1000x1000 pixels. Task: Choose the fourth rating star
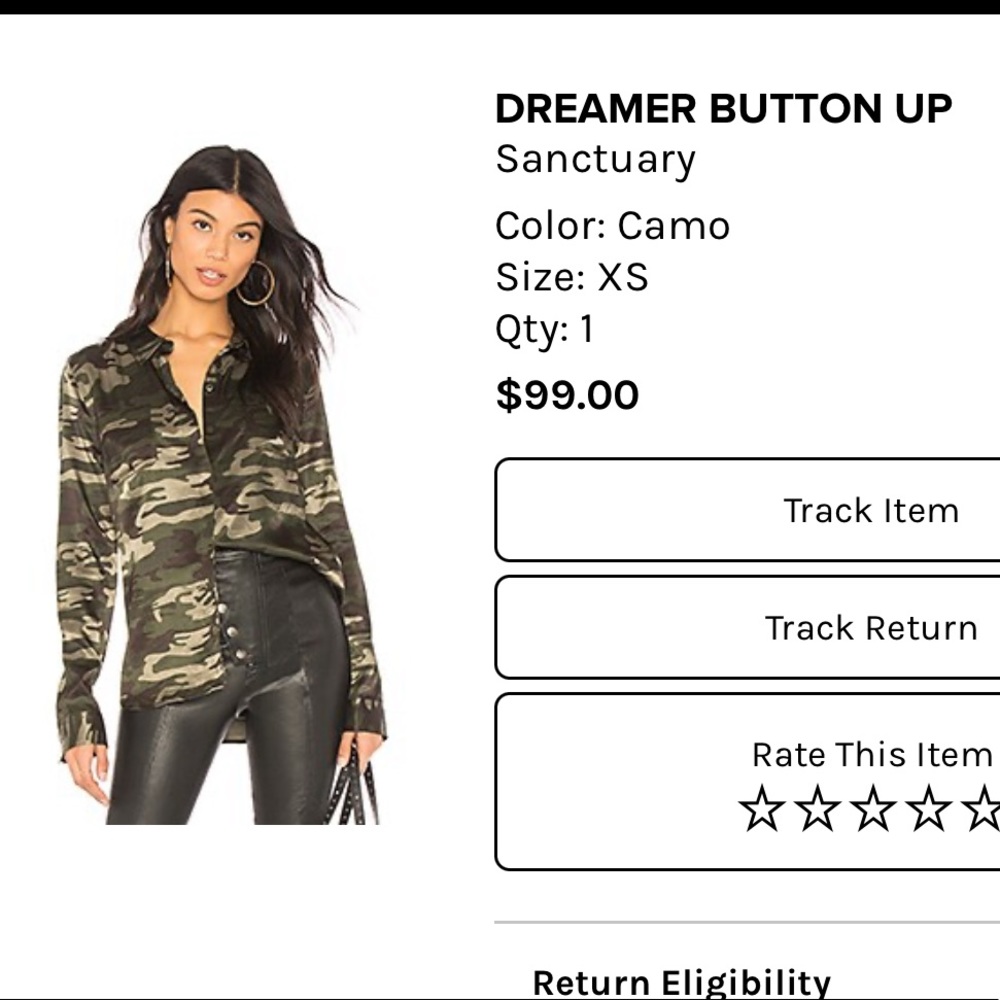click(928, 809)
